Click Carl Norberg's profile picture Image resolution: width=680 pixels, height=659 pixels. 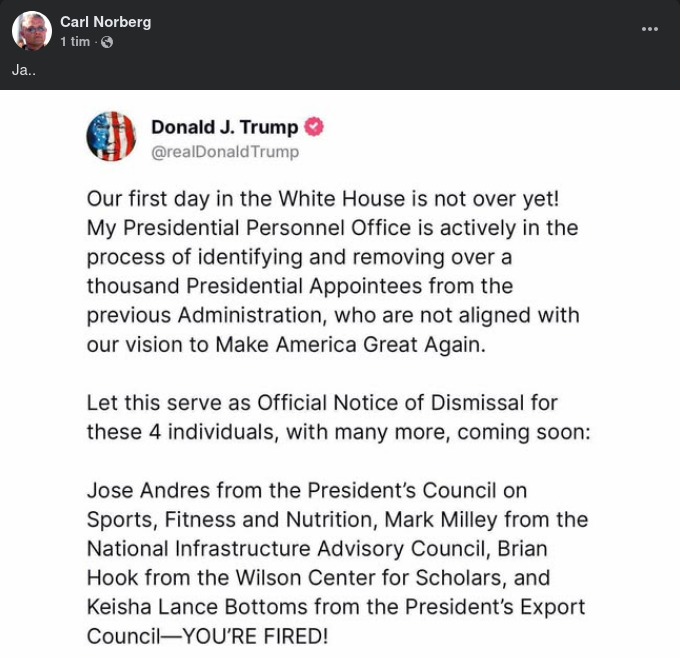pos(32,31)
